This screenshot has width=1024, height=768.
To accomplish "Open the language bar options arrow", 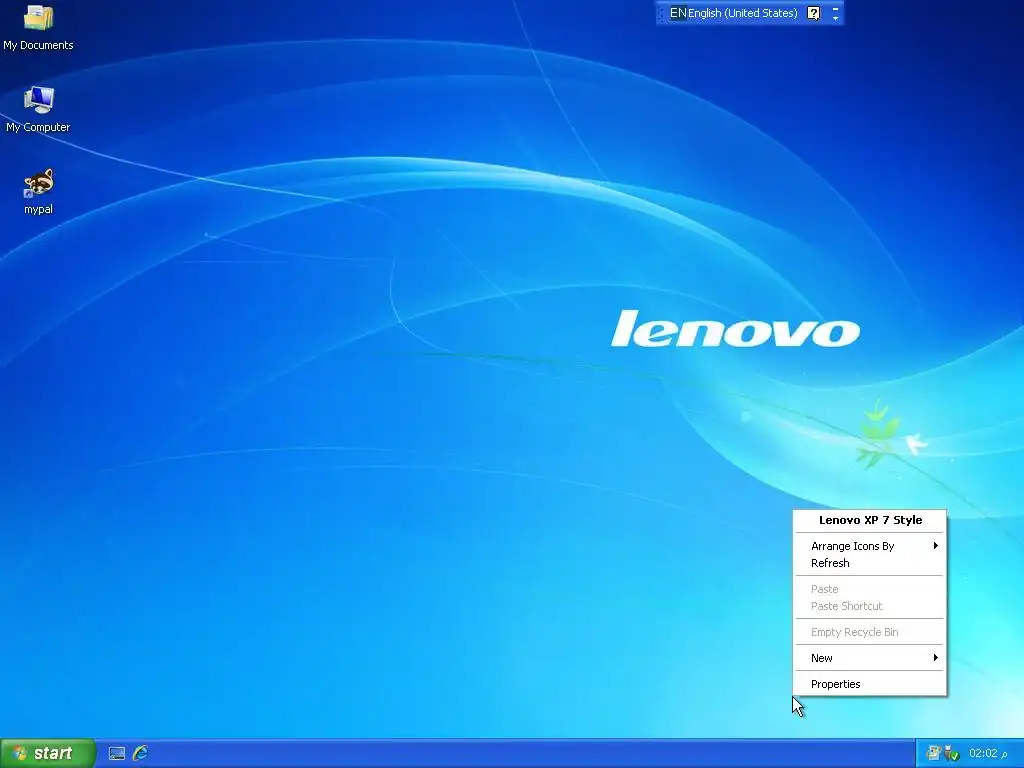I will pos(835,18).
